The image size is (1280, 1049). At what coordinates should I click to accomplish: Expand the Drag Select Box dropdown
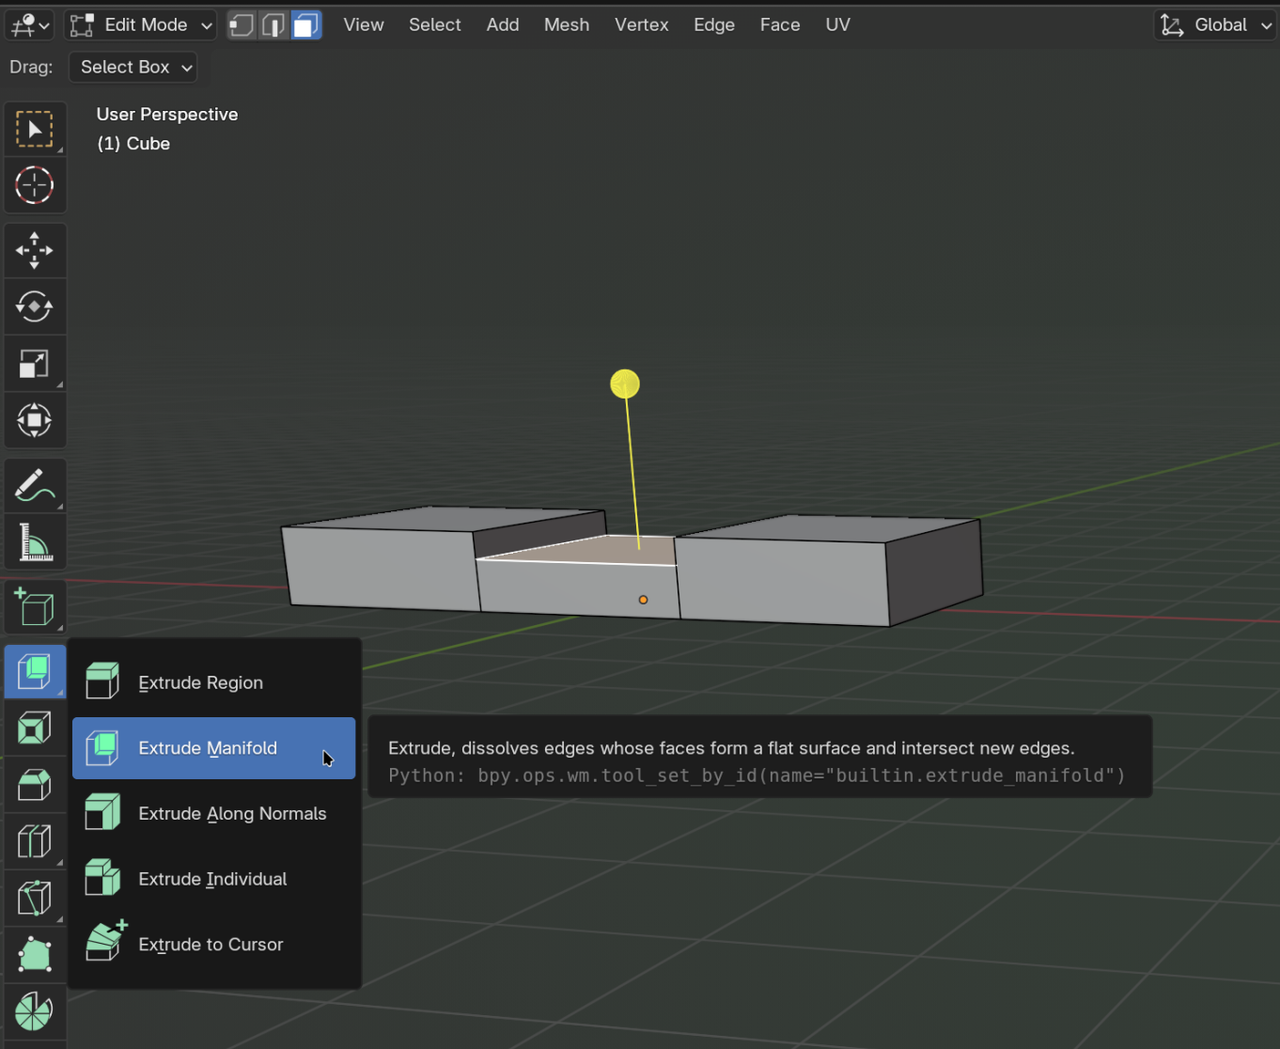click(x=133, y=67)
